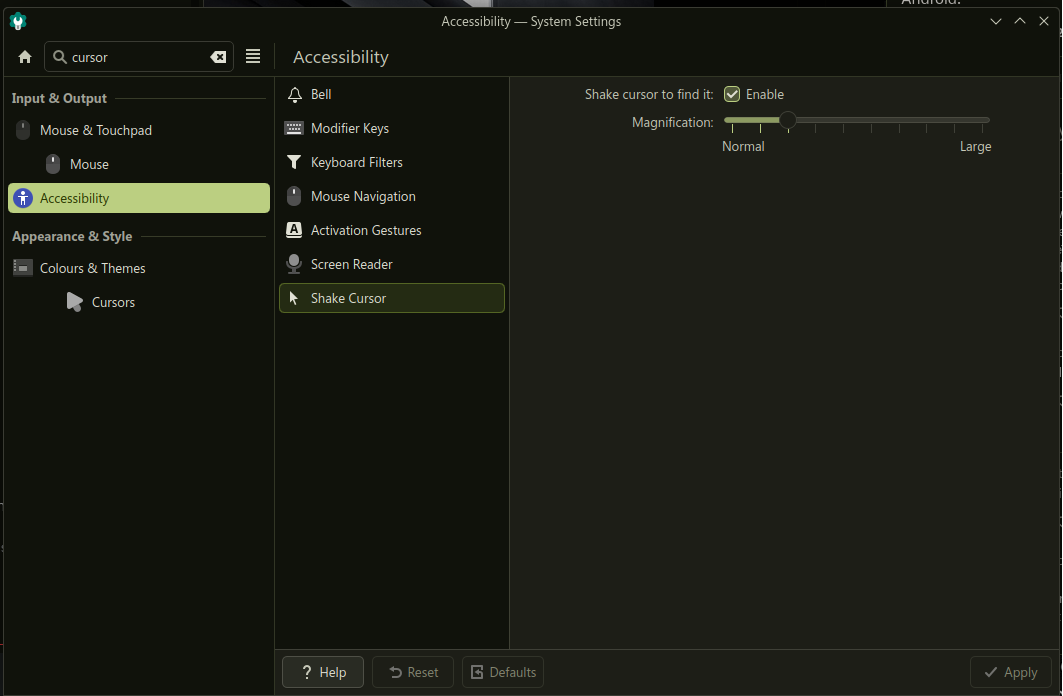Open Mouse & Touchpad in sidebar

pos(139,130)
